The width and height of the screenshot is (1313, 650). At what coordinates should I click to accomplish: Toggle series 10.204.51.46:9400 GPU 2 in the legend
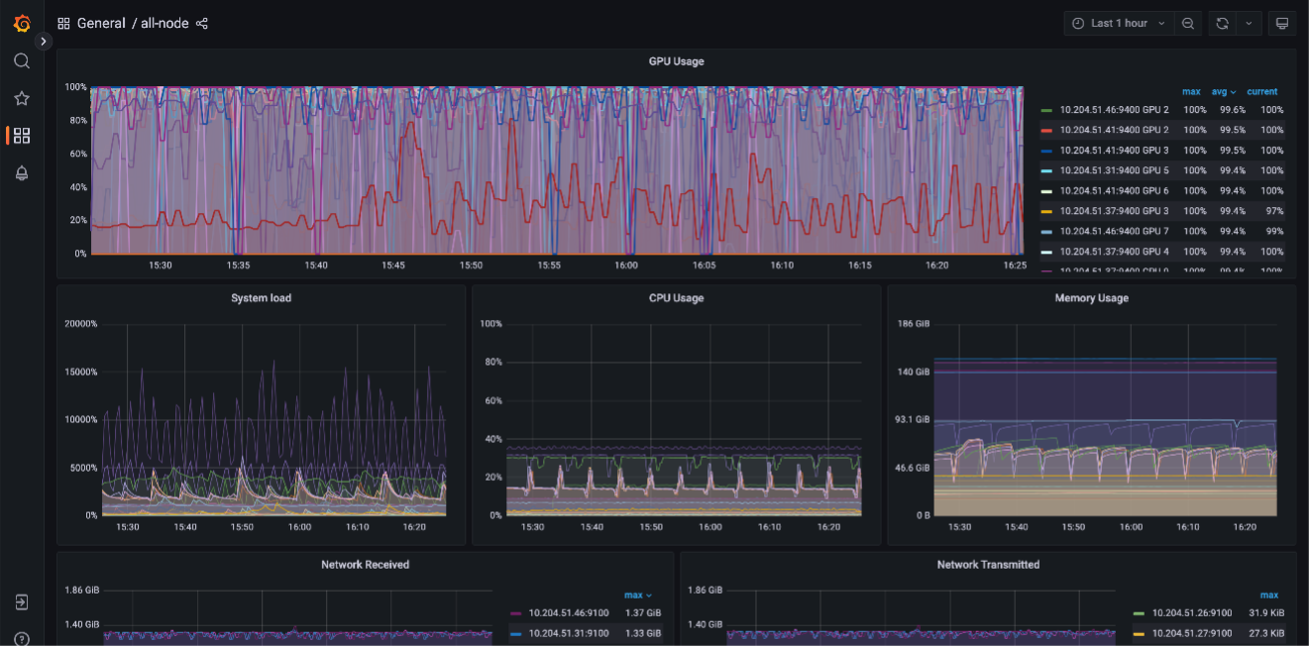[1114, 110]
